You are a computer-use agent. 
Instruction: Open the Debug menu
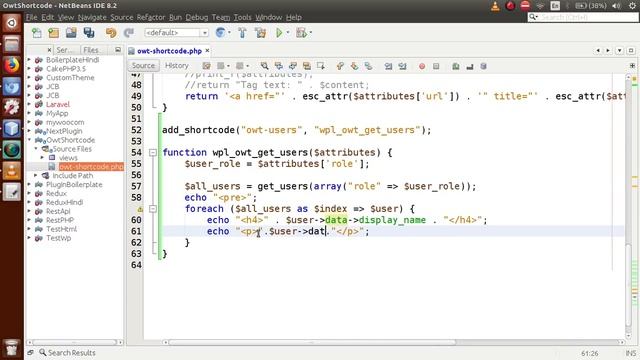(197, 17)
